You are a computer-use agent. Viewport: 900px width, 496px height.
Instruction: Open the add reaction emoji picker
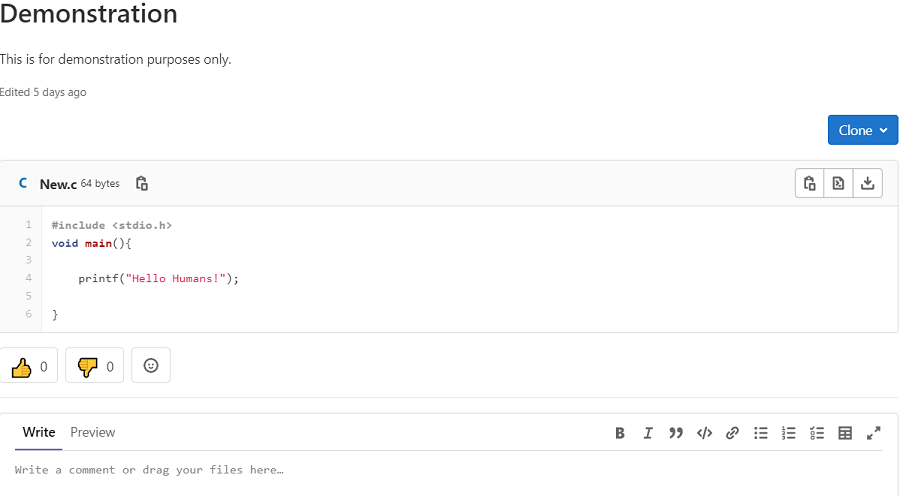[x=151, y=366]
